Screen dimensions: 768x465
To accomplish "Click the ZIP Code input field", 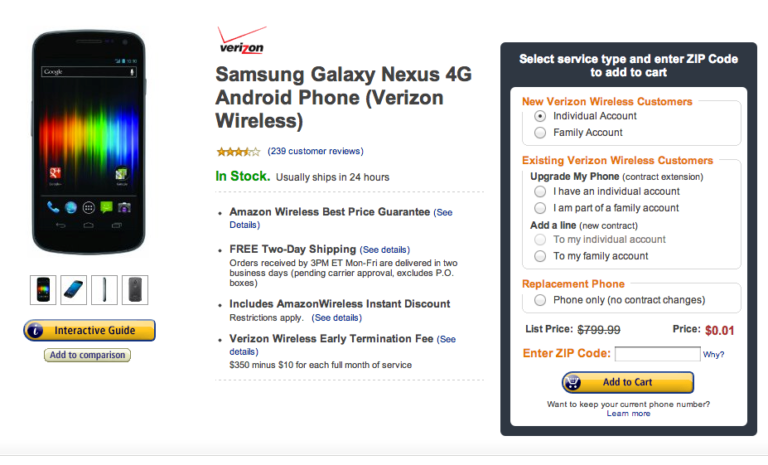I will 657,354.
